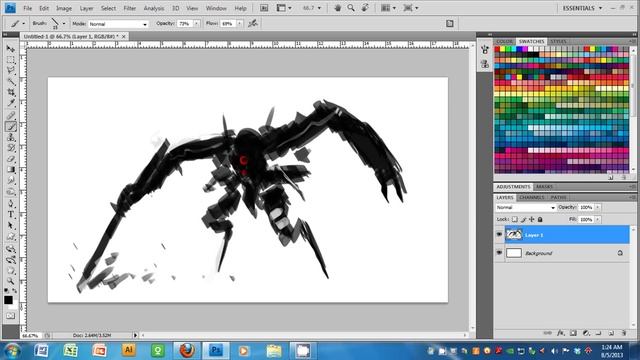Open the Image menu
This screenshot has width=640, height=360.
[x=64, y=8]
